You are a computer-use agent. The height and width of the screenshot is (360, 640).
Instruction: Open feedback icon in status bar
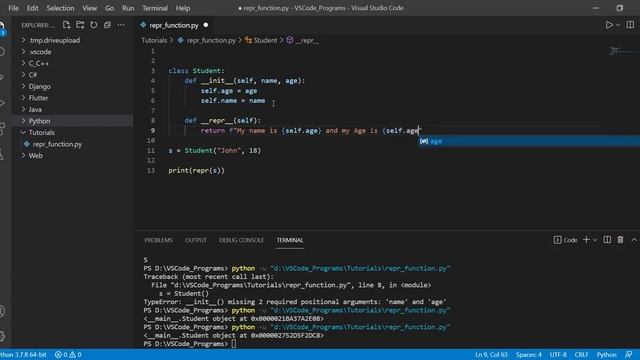coord(629,355)
